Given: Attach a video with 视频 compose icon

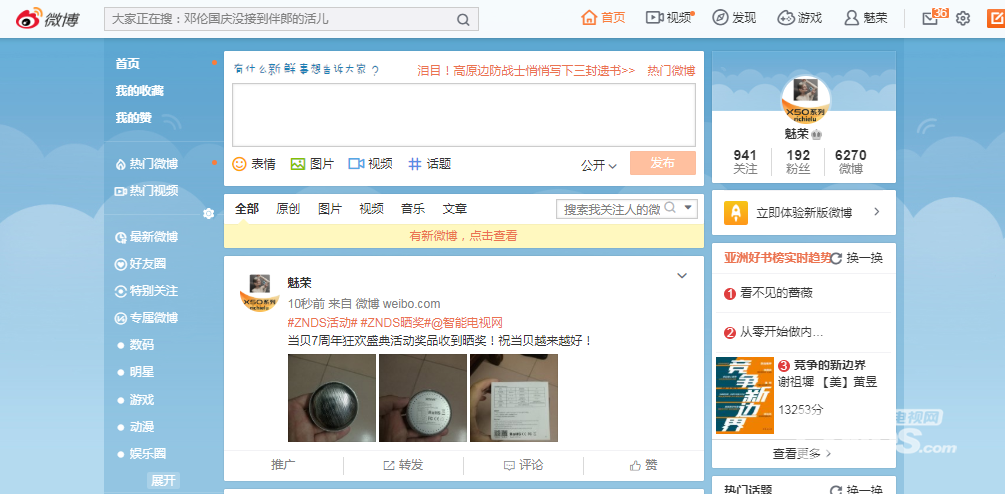Looking at the screenshot, I should (x=370, y=164).
